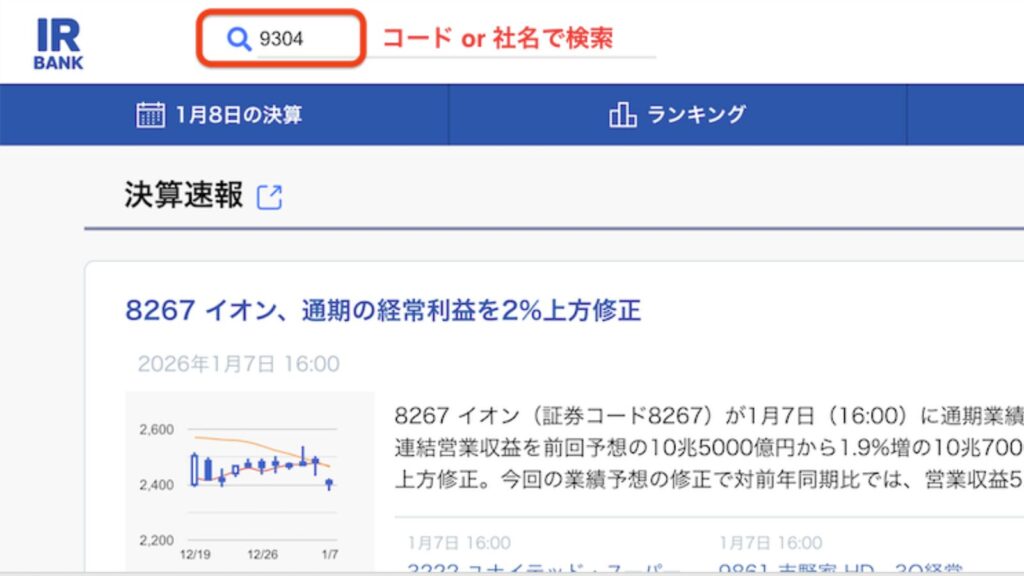Click the magnifying glass search icon
Screen dimensions: 1024x576
point(238,39)
